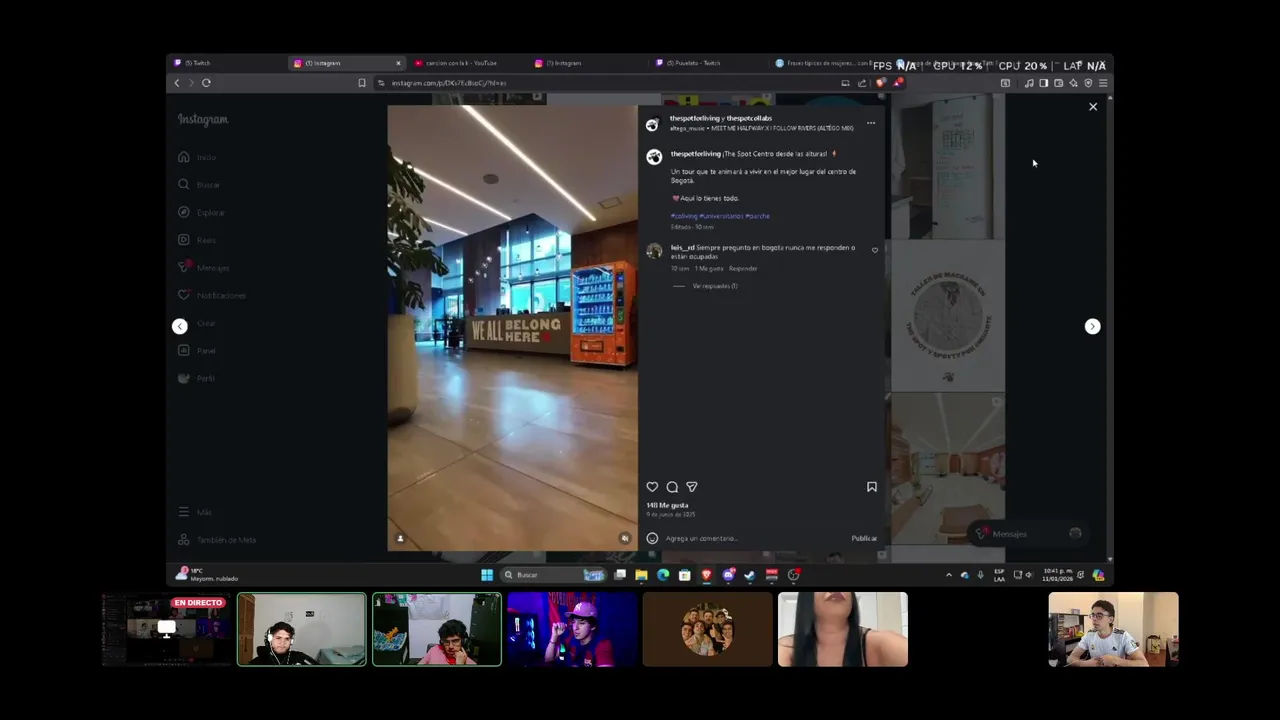Open Instagram Inicio in the sidebar
Screen dimensions: 1280x720
tap(197, 157)
